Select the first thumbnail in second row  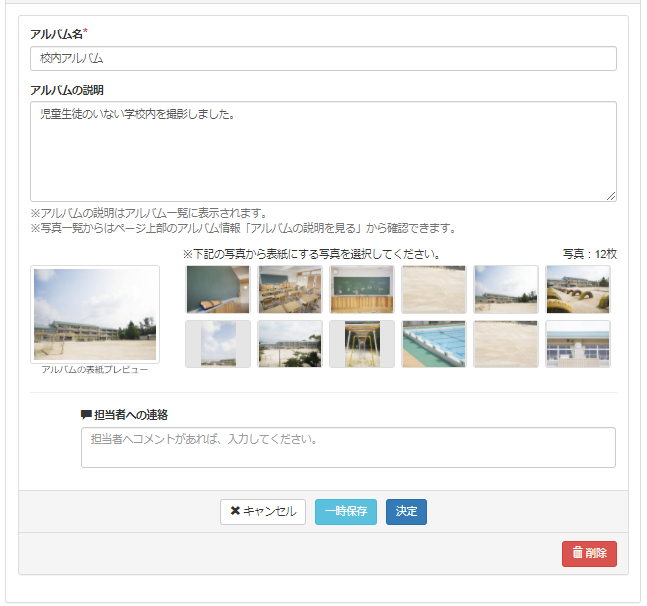pos(218,344)
